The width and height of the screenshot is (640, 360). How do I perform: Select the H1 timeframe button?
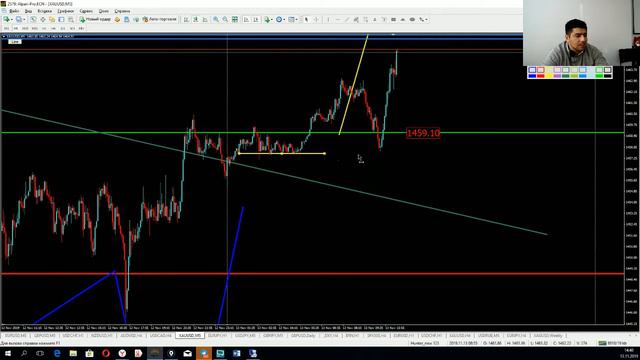click(x=44, y=28)
